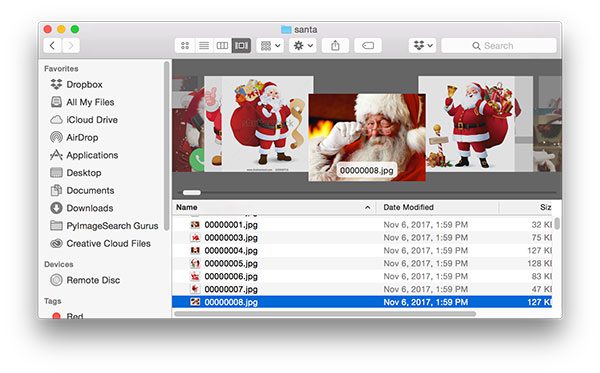The width and height of the screenshot is (600, 373).
Task: Click into the Search field
Action: (499, 46)
